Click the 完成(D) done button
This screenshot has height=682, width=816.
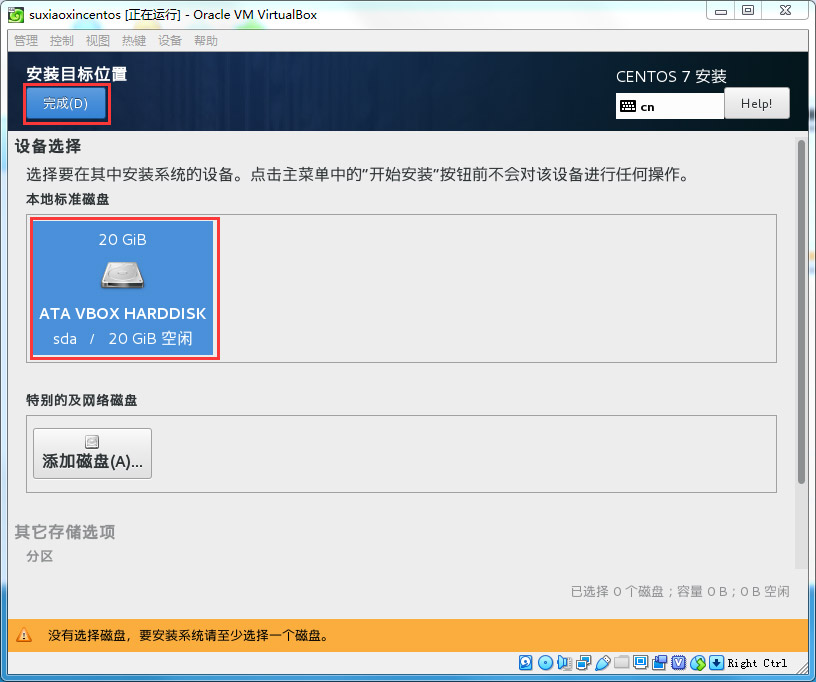[66, 104]
